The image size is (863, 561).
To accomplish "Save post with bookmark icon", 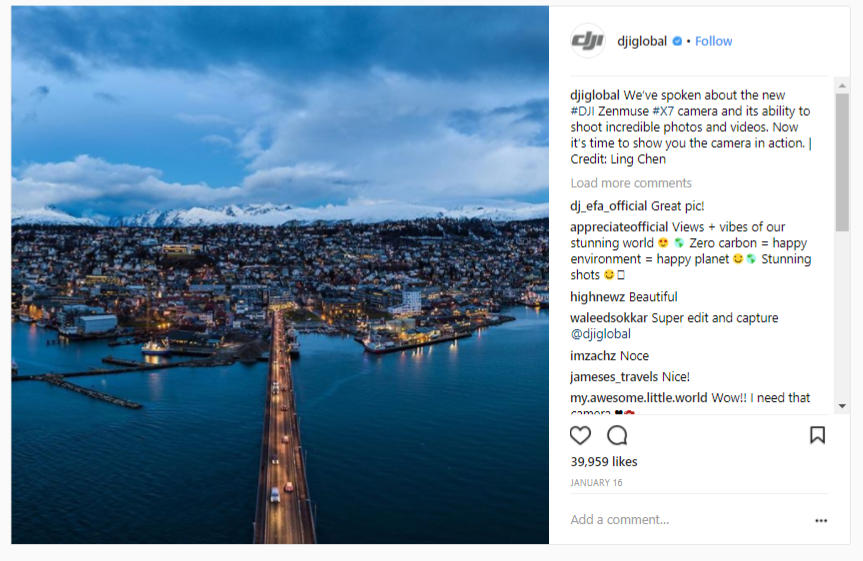I will pos(817,435).
